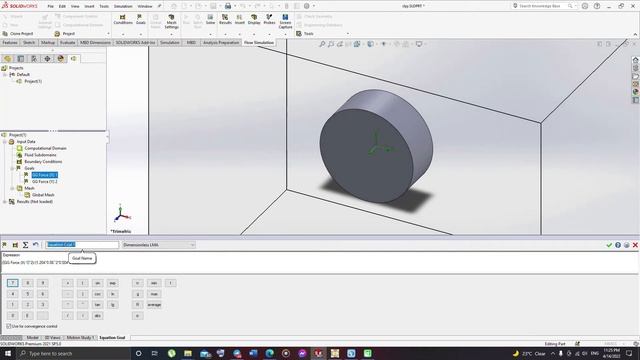Open the Flow Simulation analysis panel tab
The width and height of the screenshot is (640, 360).
click(x=73, y=59)
